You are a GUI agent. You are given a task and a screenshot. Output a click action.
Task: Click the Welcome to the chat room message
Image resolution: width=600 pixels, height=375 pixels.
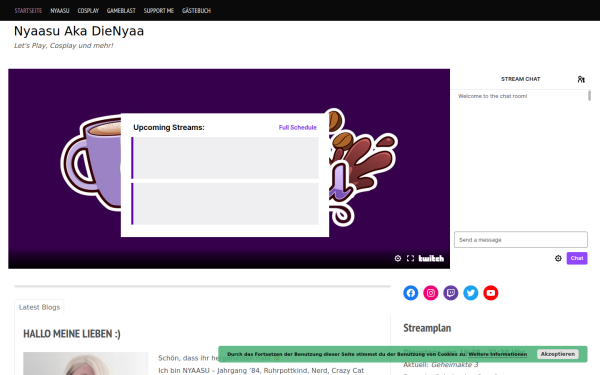coord(492,96)
